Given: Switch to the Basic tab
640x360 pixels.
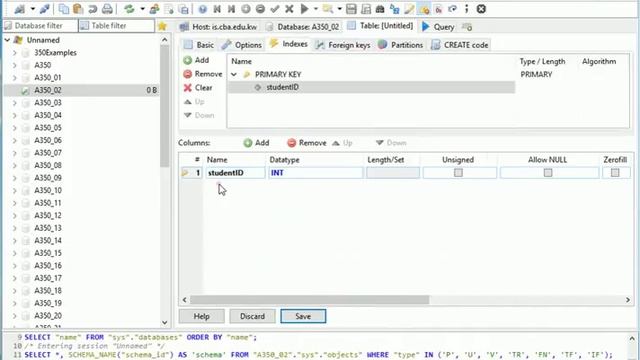Looking at the screenshot, I should click(199, 45).
